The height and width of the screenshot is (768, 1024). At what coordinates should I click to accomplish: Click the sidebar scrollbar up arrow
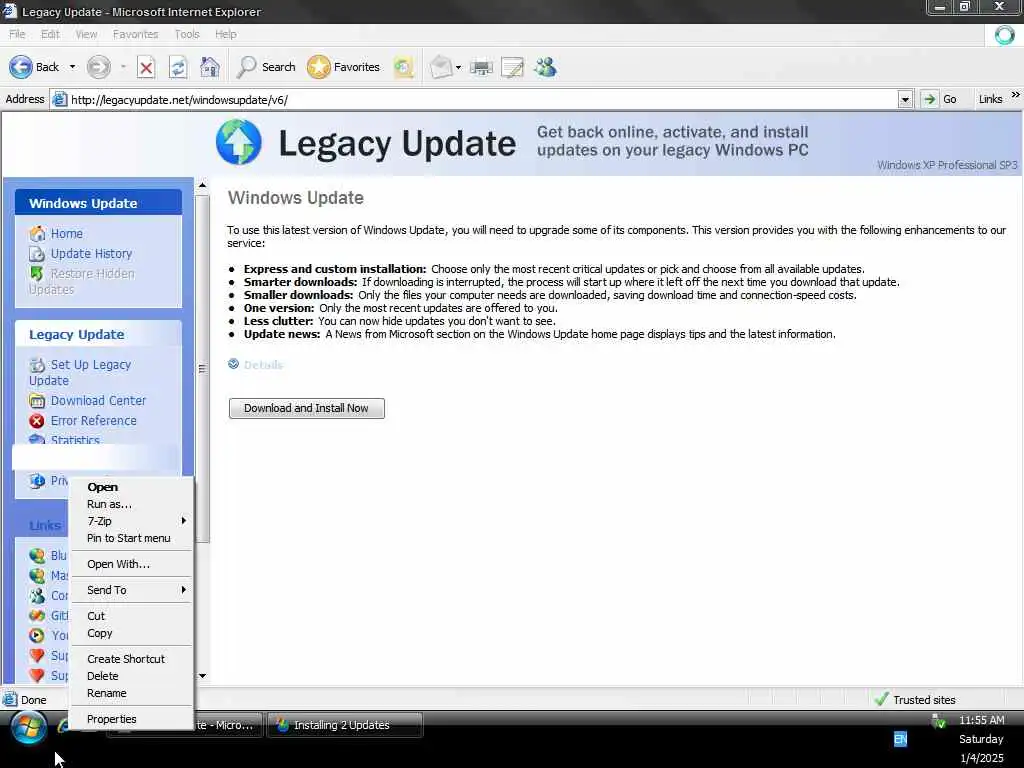[x=202, y=185]
